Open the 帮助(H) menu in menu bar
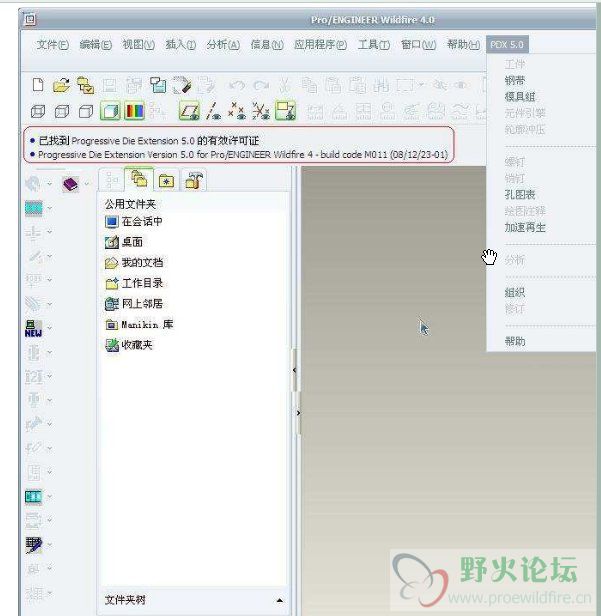The image size is (601, 616). coord(464,45)
